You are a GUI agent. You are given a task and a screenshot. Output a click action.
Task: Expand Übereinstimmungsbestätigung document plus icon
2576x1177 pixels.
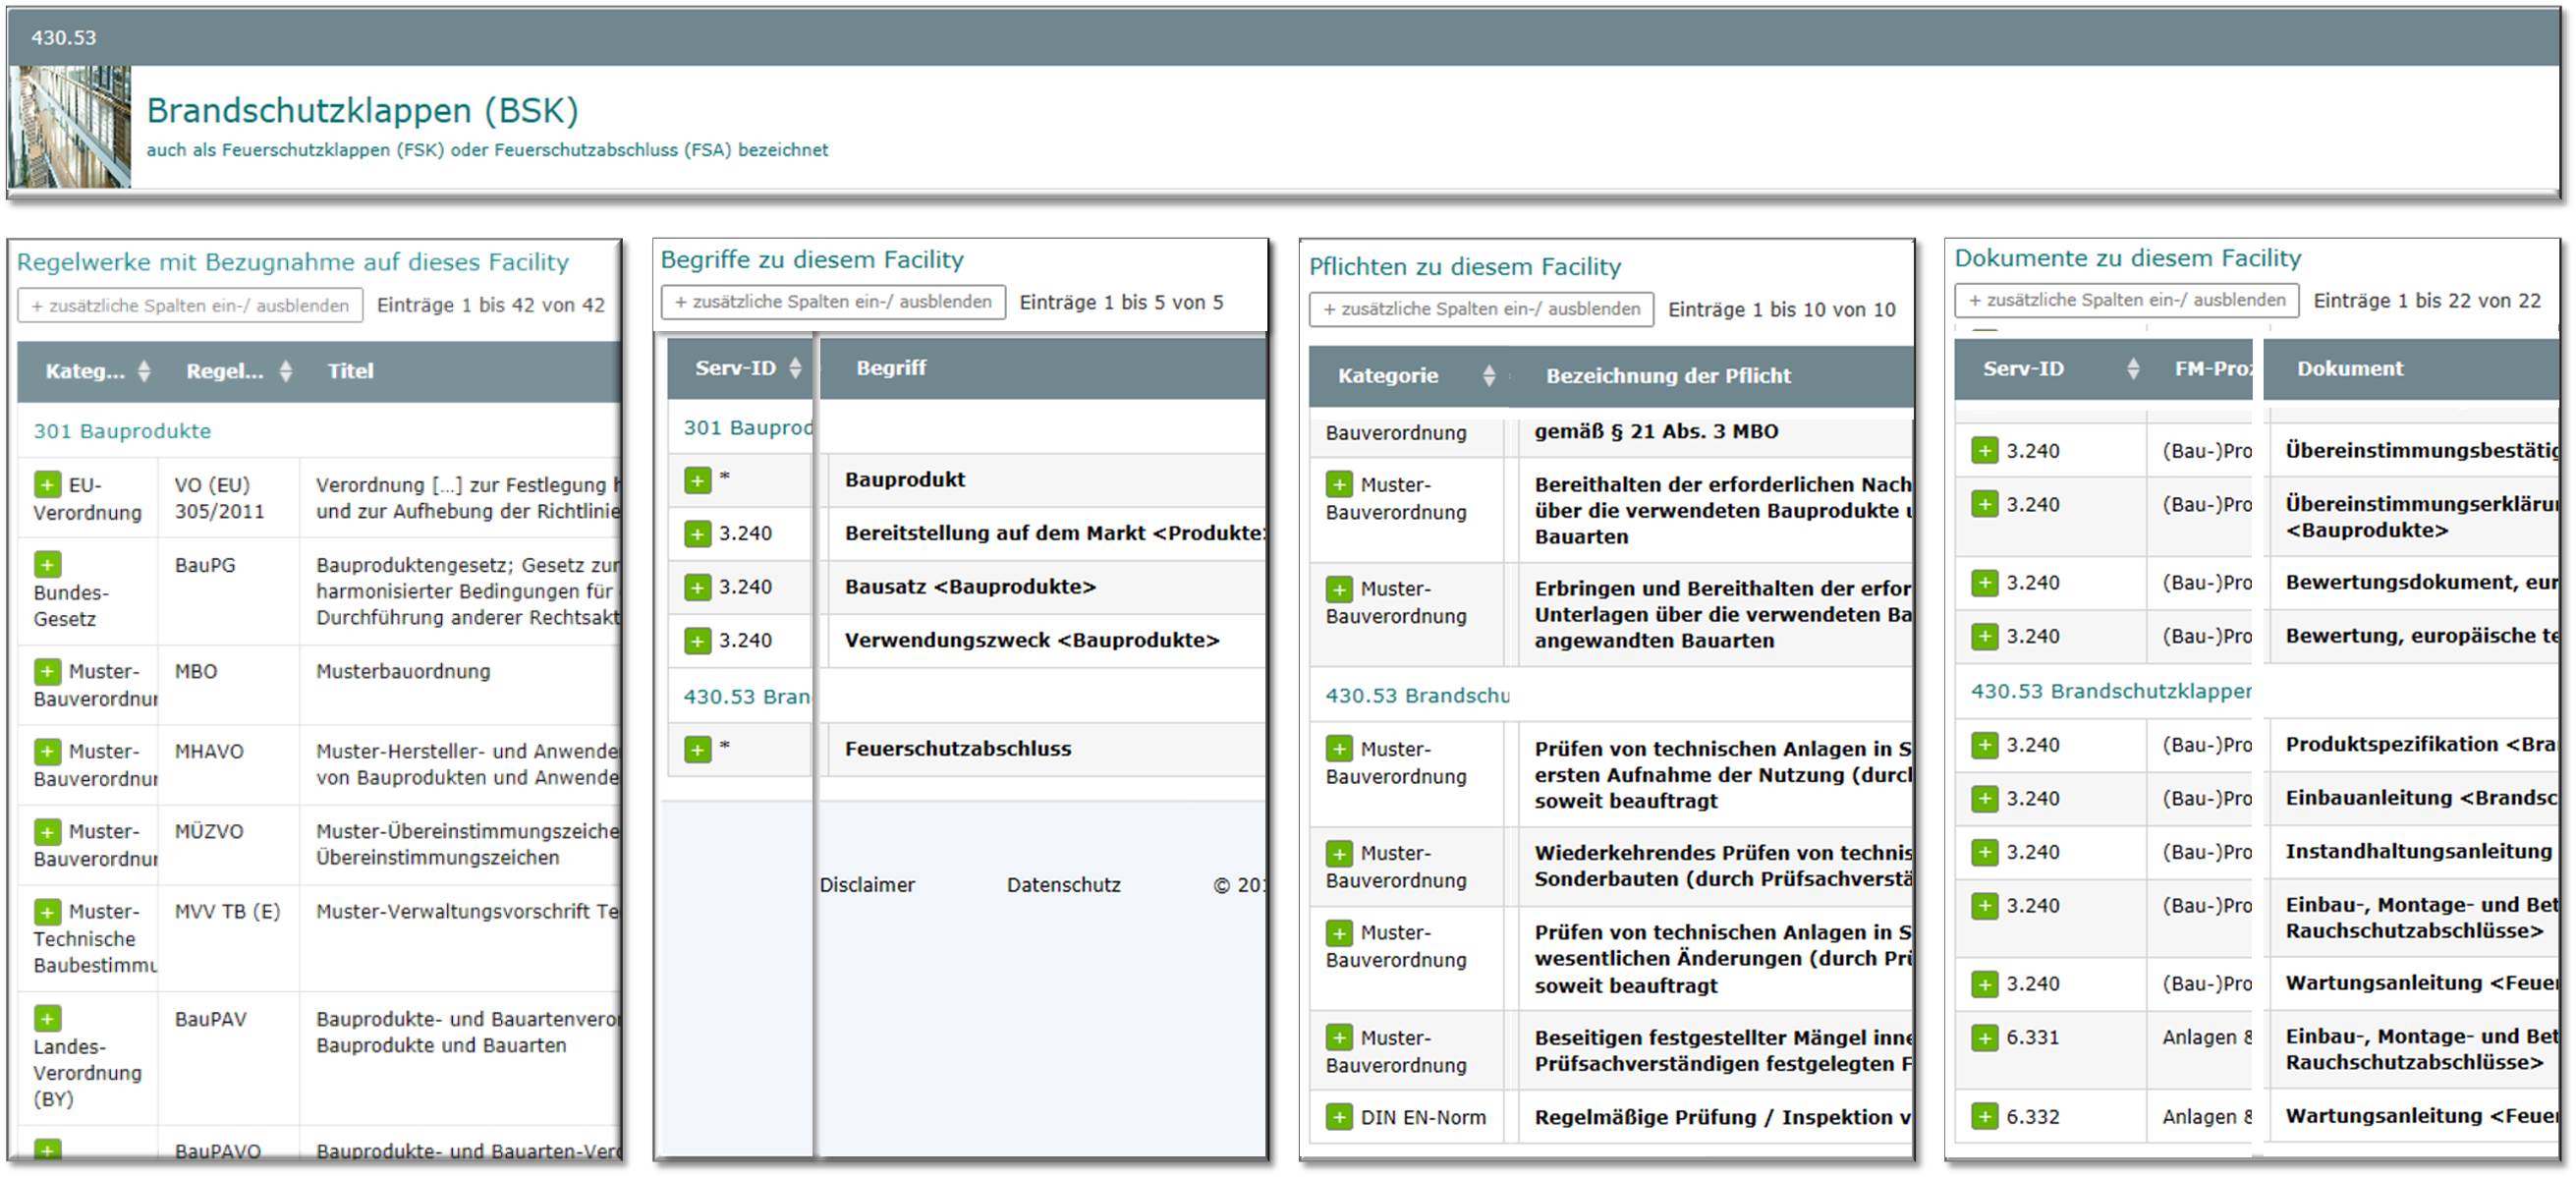1984,450
